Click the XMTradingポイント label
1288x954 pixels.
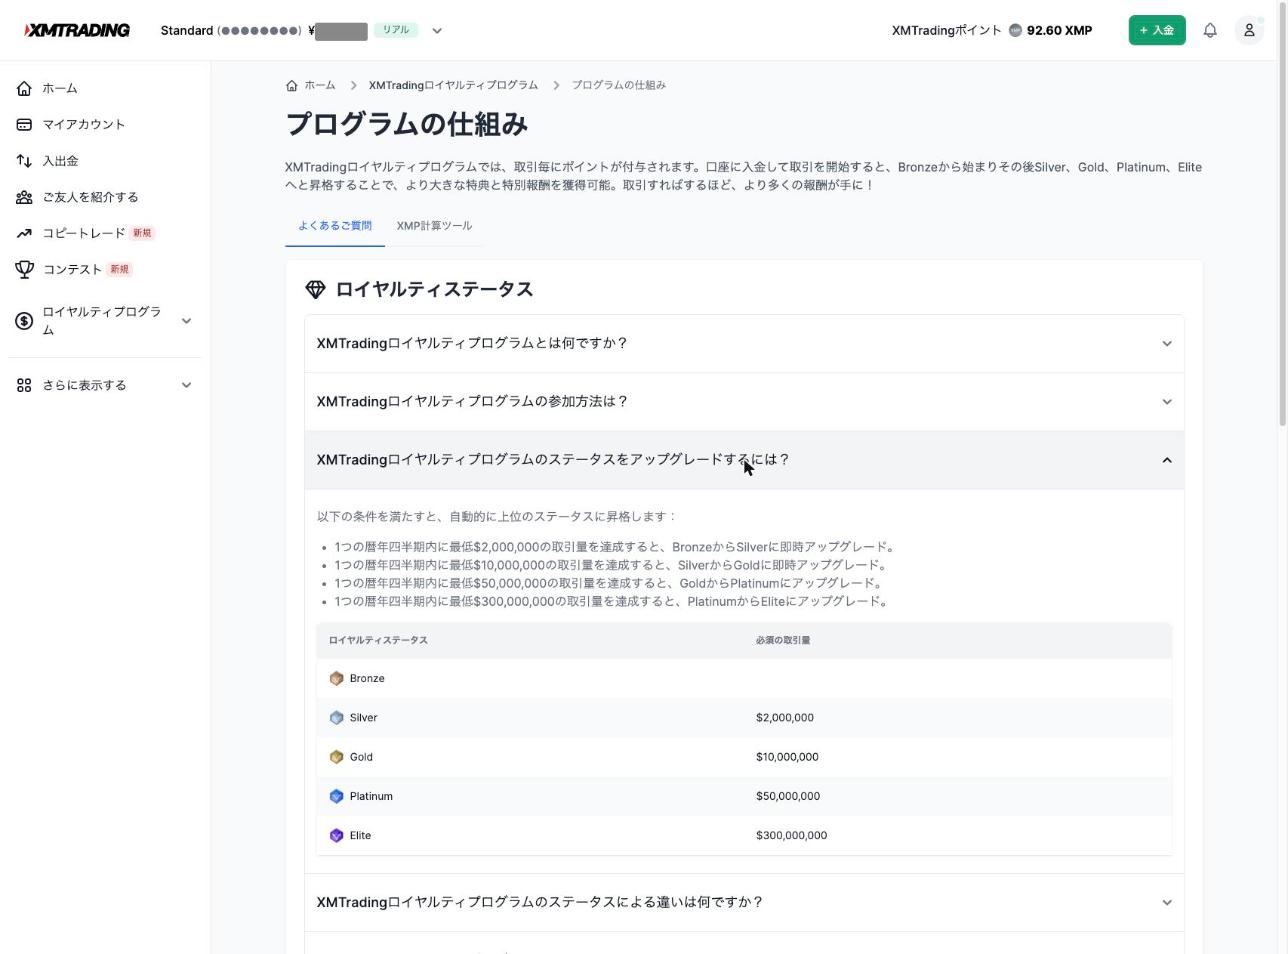(x=946, y=30)
